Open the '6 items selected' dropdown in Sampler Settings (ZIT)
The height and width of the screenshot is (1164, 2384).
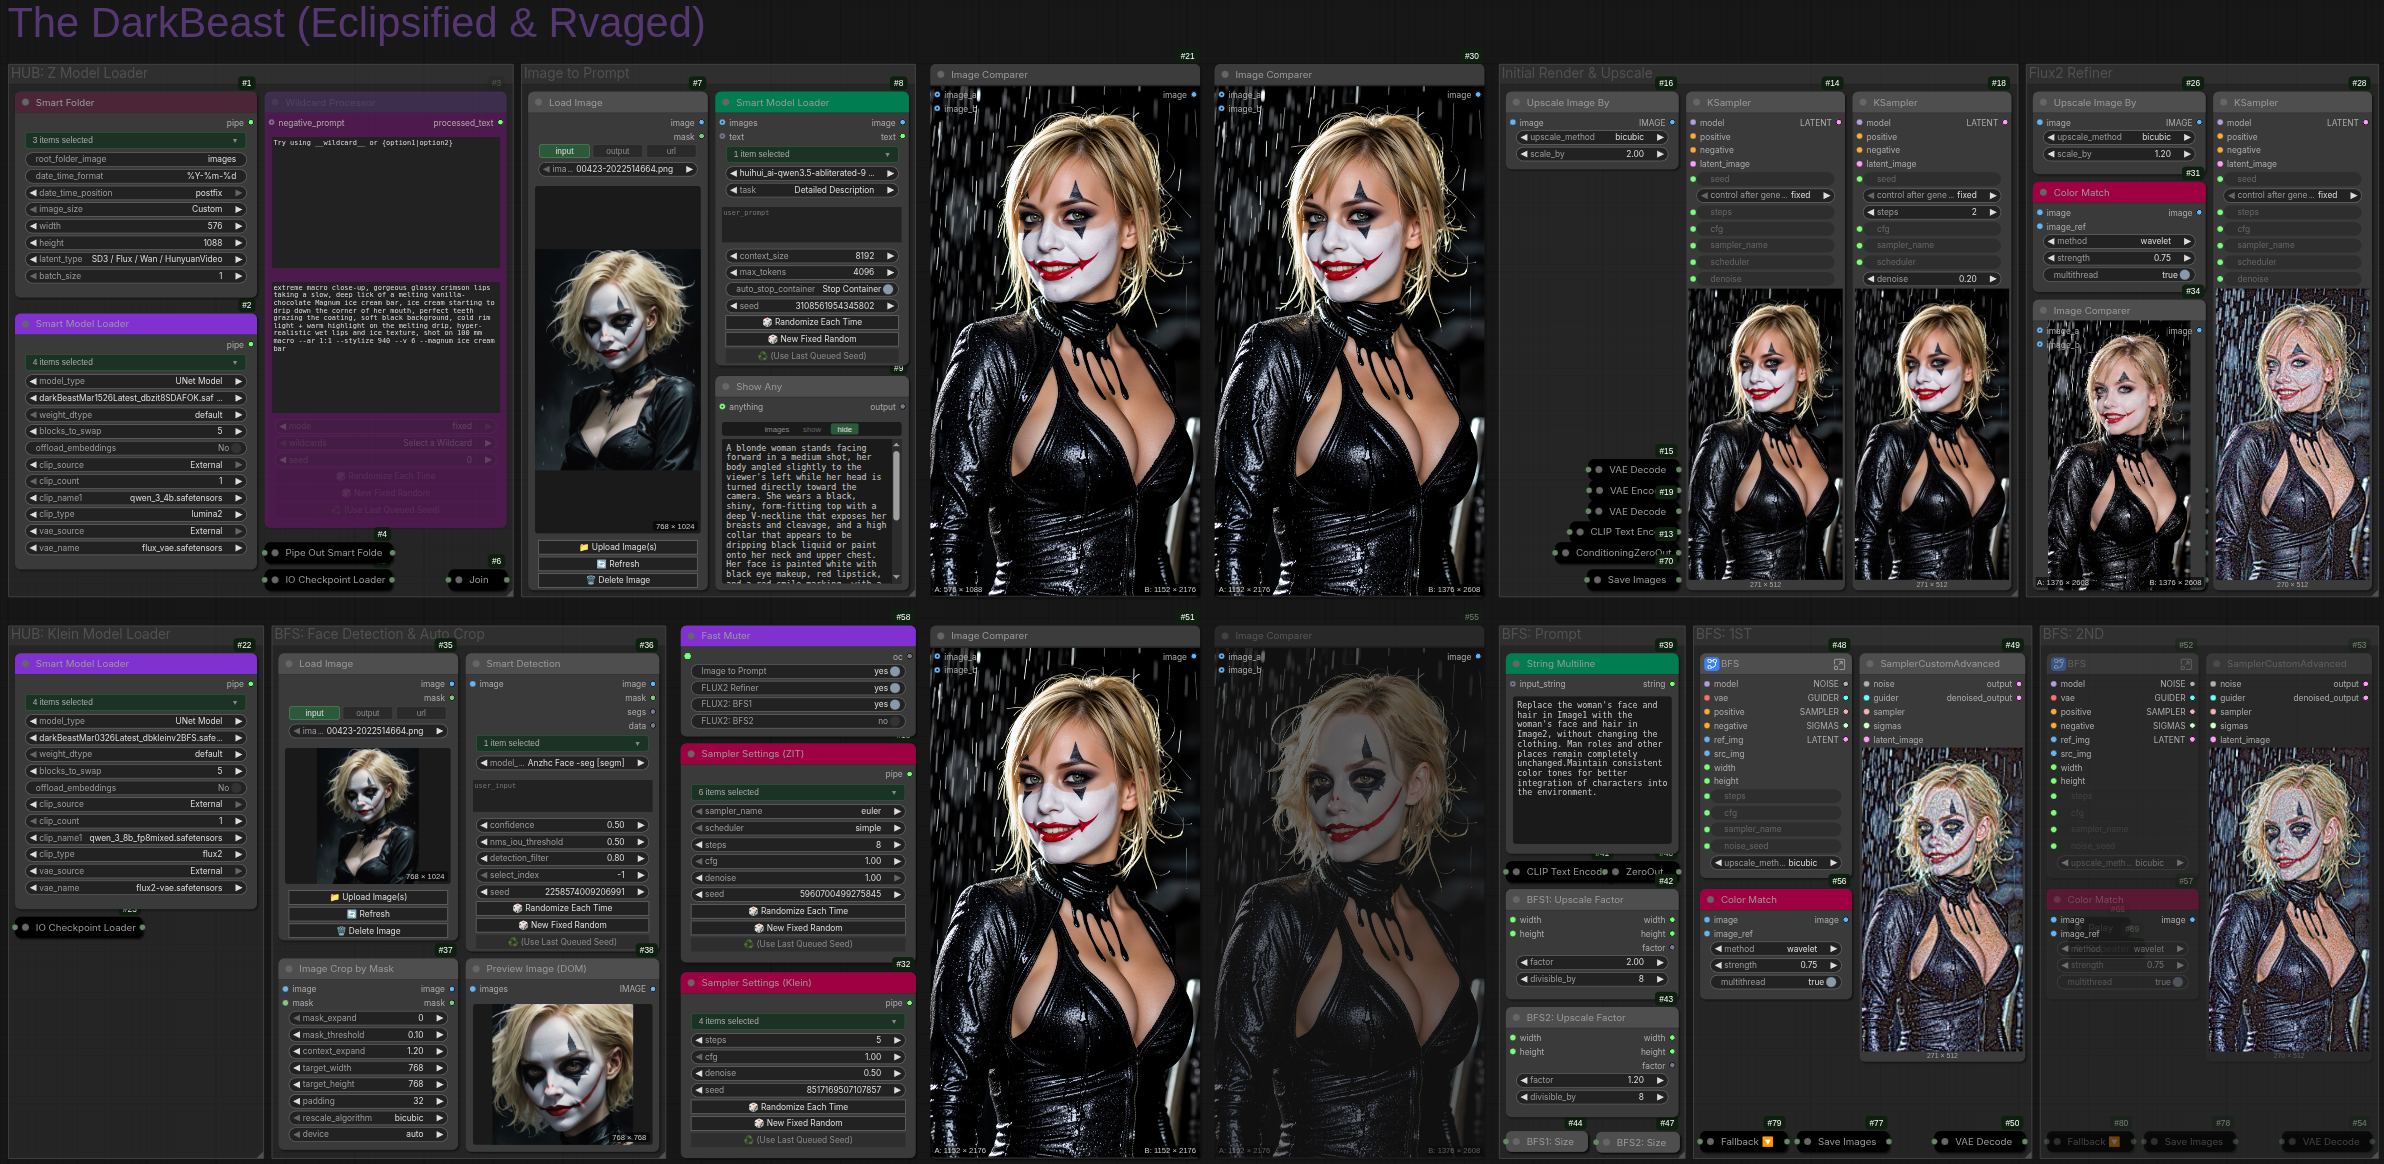pyautogui.click(x=798, y=792)
